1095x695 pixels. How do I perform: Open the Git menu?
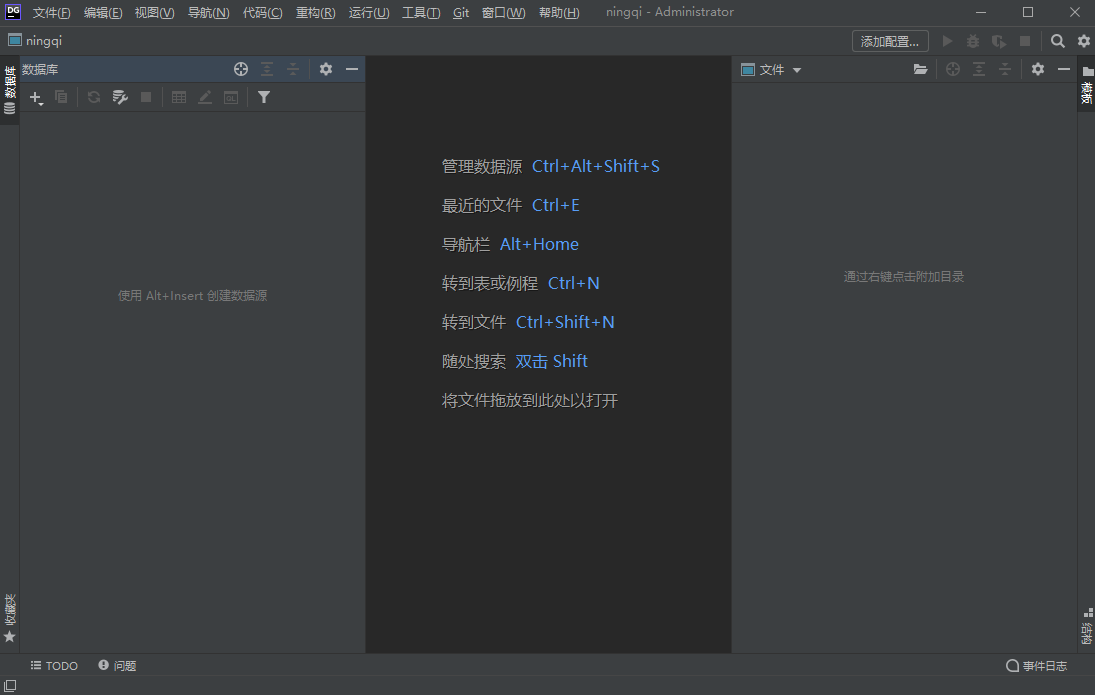(x=461, y=13)
